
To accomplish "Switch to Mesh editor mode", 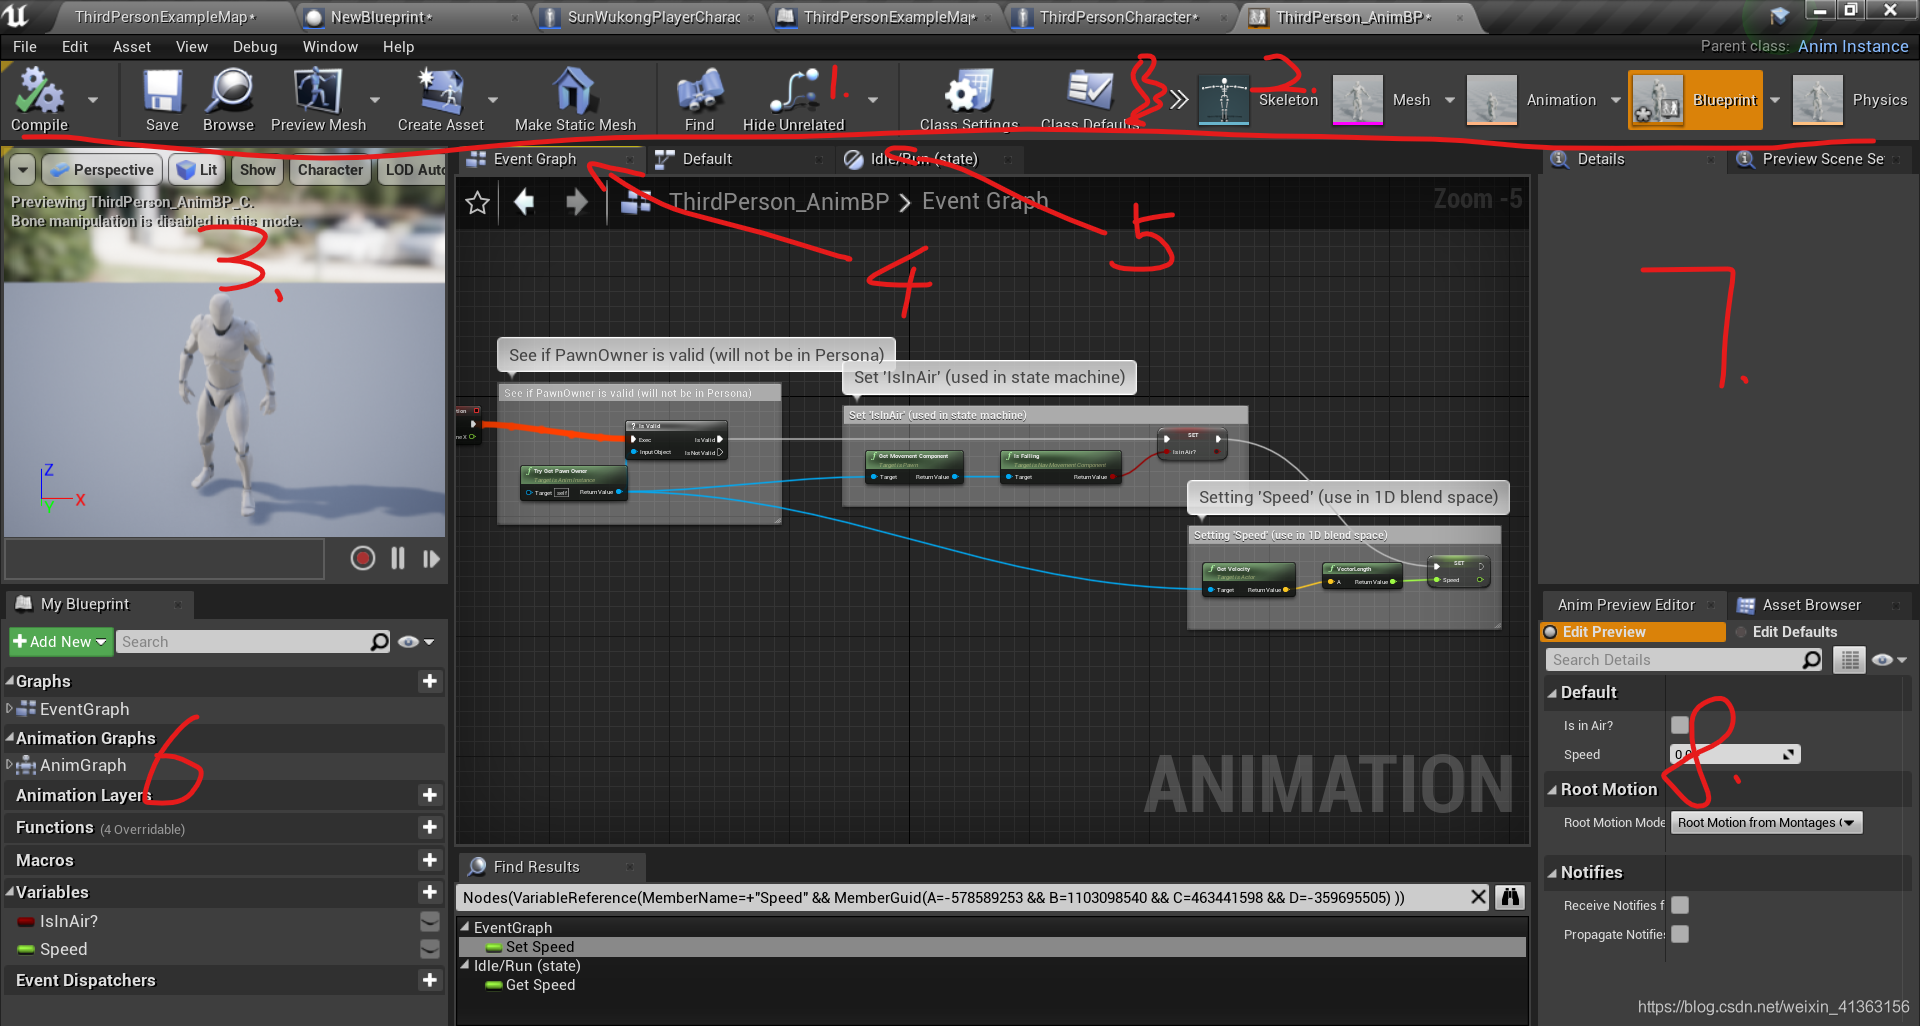I will tap(1382, 100).
